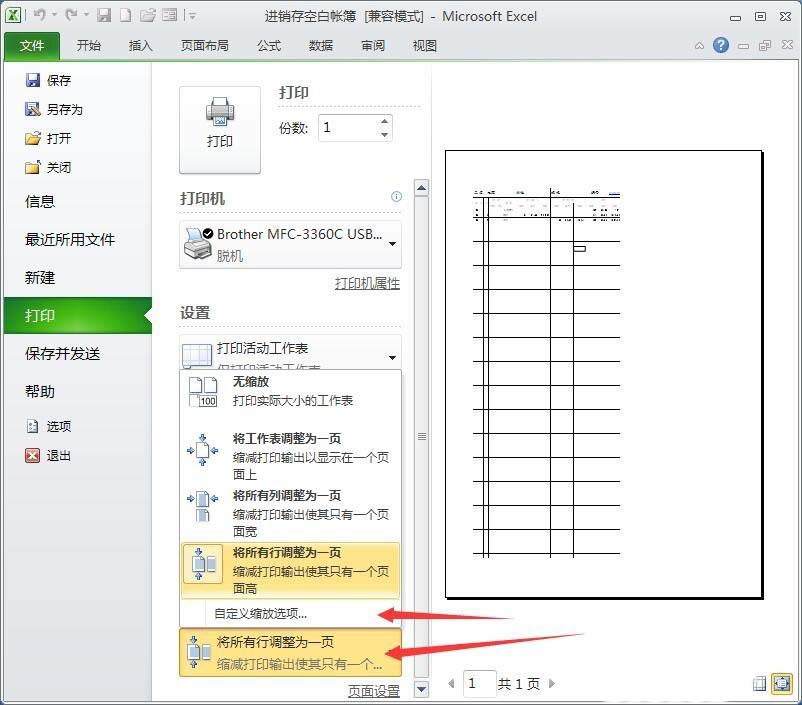This screenshot has width=802, height=705.
Task: Click the large 打印 (Print) button
Action: pos(220,130)
